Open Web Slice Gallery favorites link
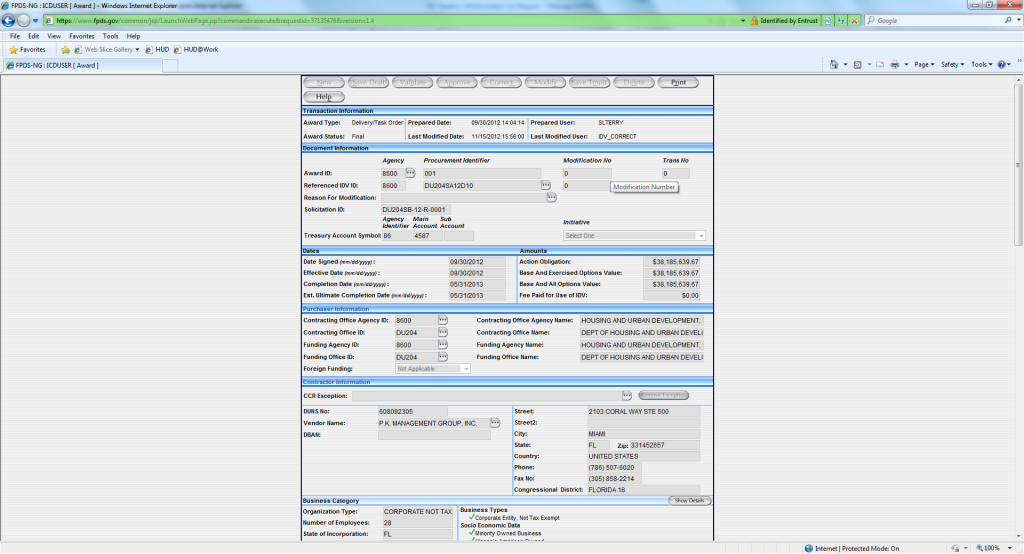This screenshot has height=554, width=1024. (106, 50)
